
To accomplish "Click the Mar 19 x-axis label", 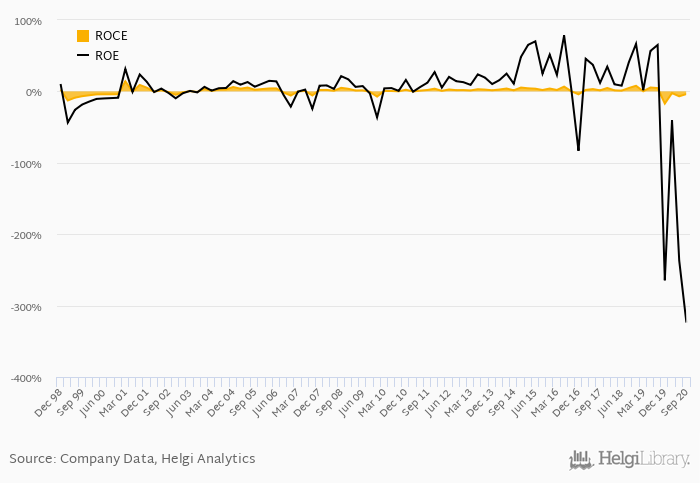I will click(629, 401).
